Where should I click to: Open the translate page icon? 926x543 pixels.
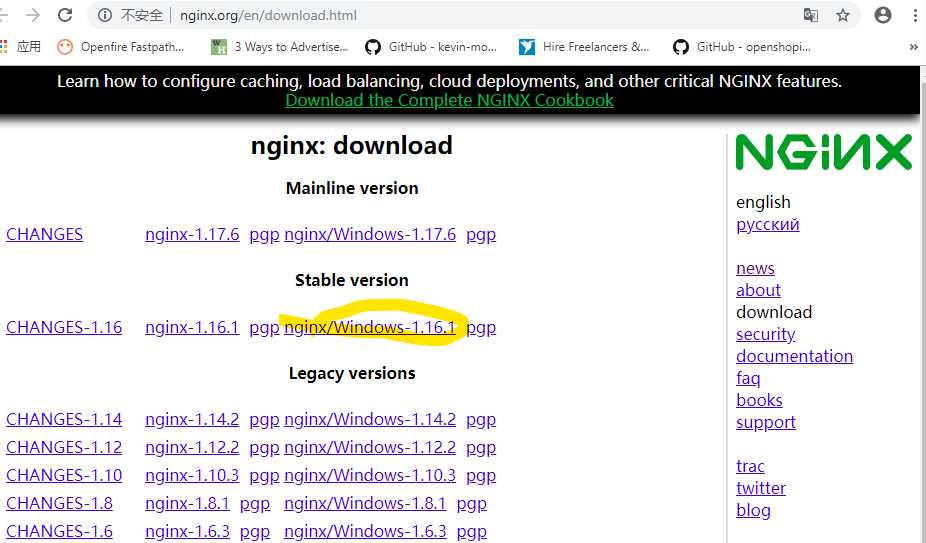[811, 15]
